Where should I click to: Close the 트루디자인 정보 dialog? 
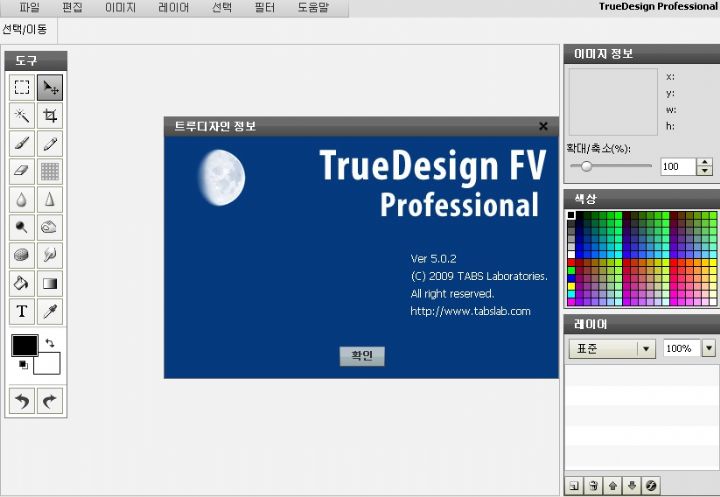click(x=543, y=126)
